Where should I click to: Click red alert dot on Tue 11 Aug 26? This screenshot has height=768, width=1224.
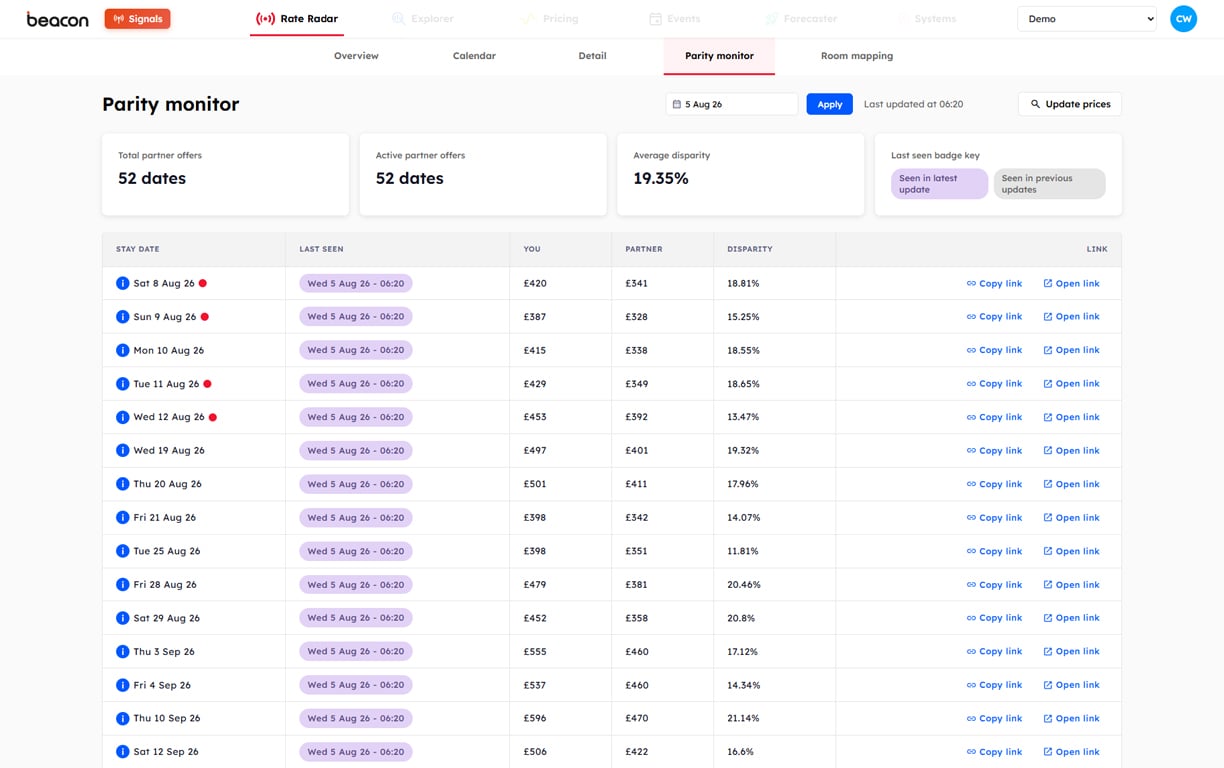(207, 384)
